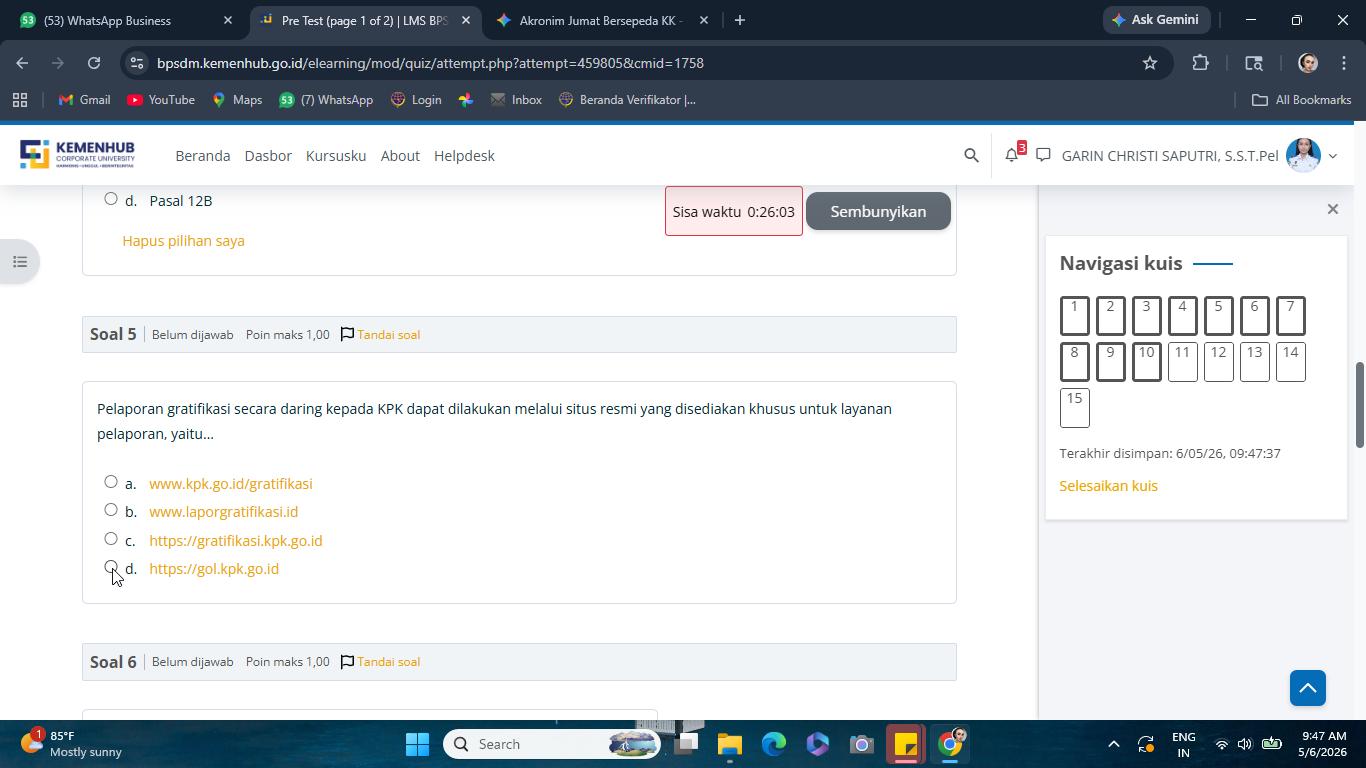Open the Chrome extensions puzzle icon

(x=1200, y=63)
